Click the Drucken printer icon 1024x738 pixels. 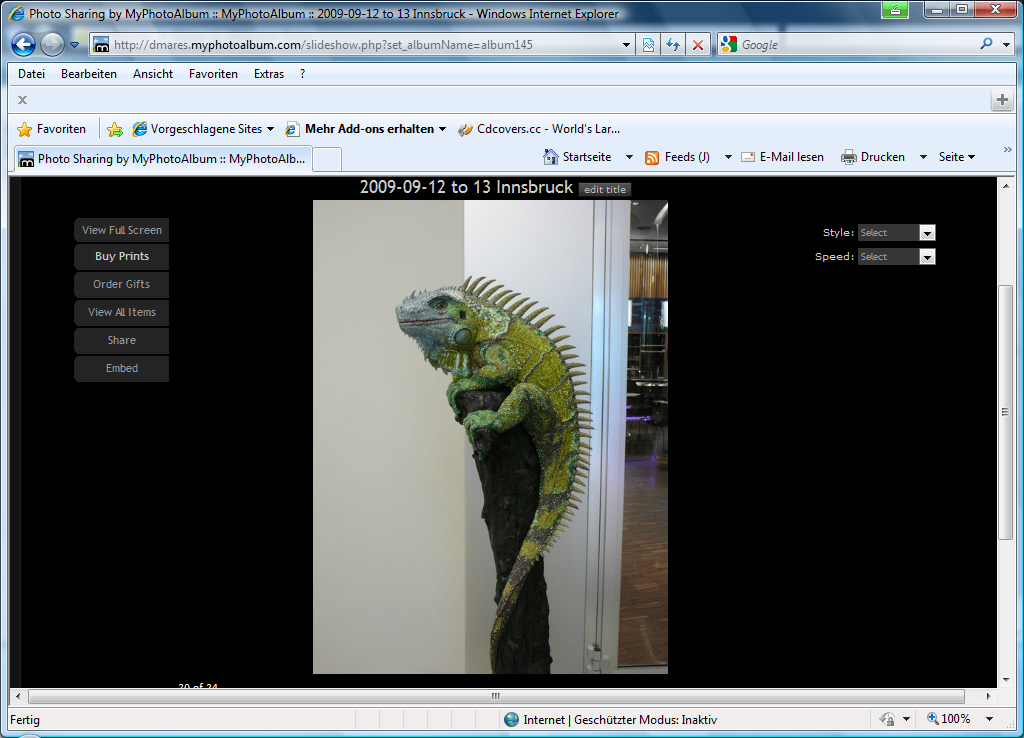coord(849,157)
